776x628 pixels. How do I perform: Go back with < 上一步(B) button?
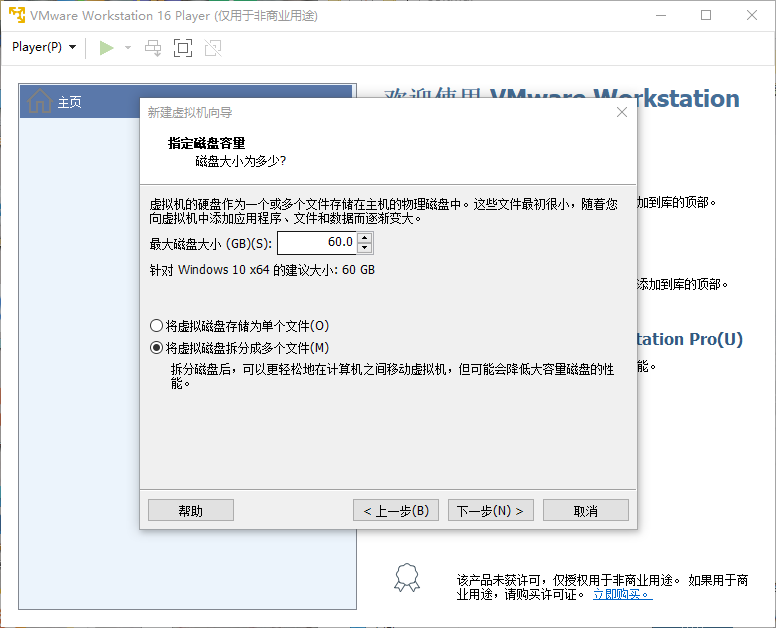pos(396,510)
